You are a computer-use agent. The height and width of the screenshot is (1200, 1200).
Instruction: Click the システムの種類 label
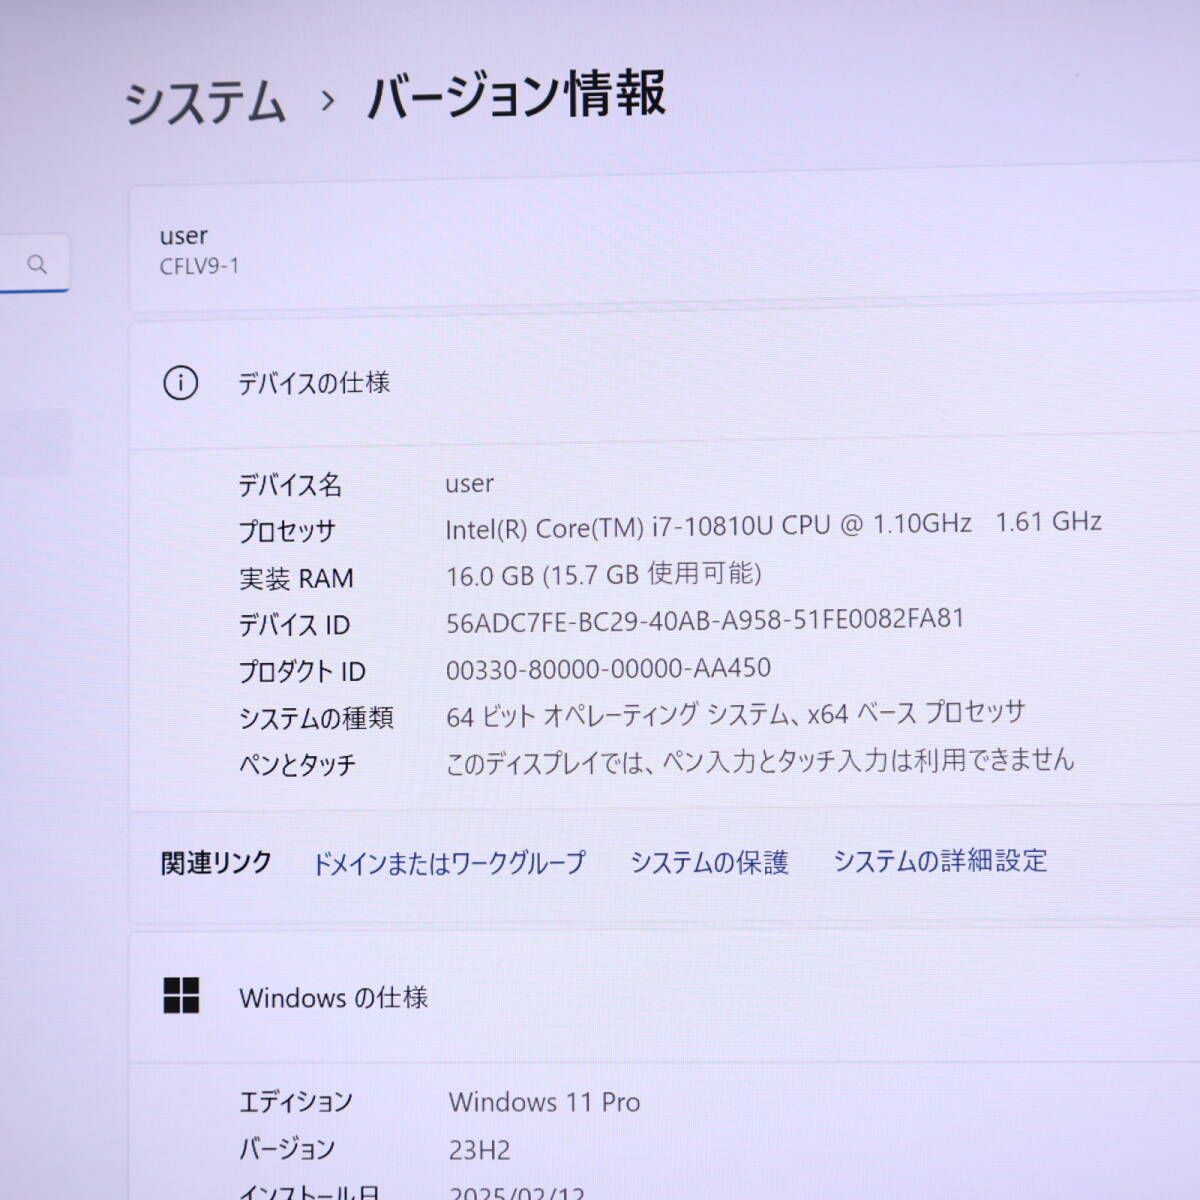pos(316,718)
